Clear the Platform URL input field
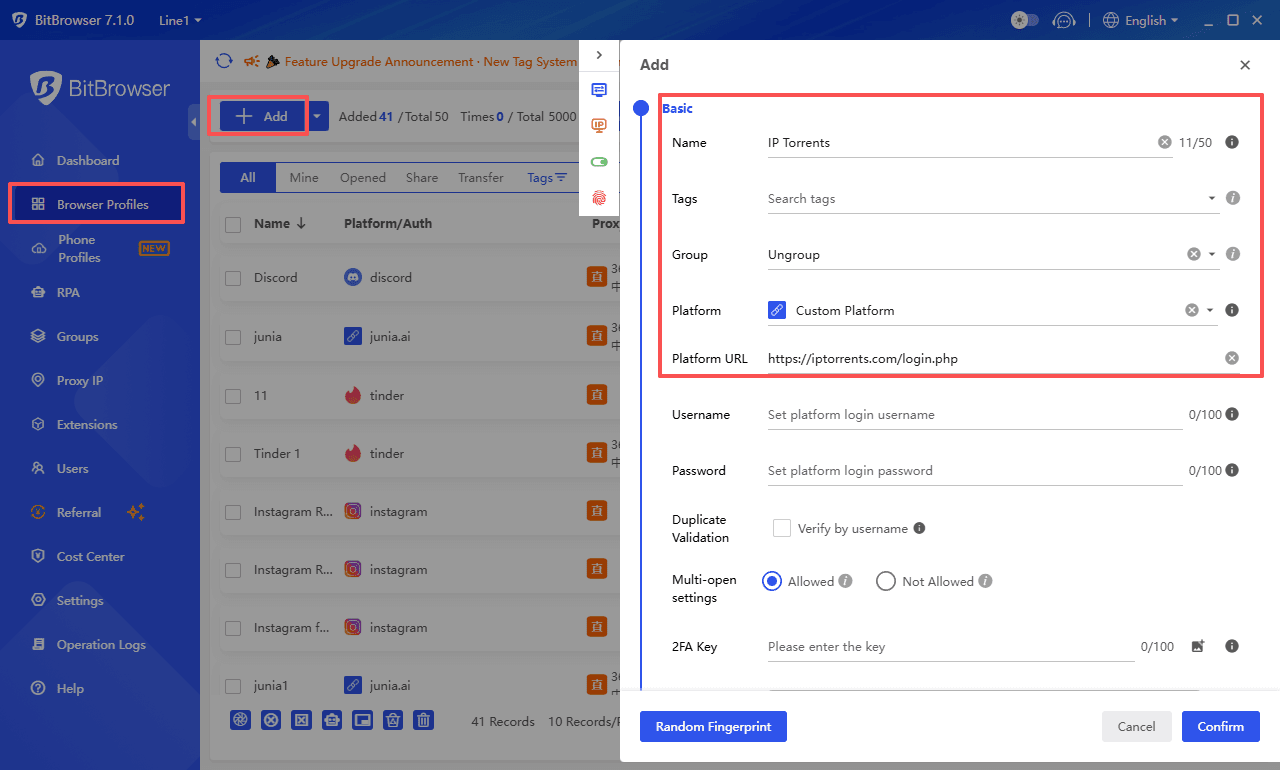The image size is (1280, 770). click(1231, 357)
